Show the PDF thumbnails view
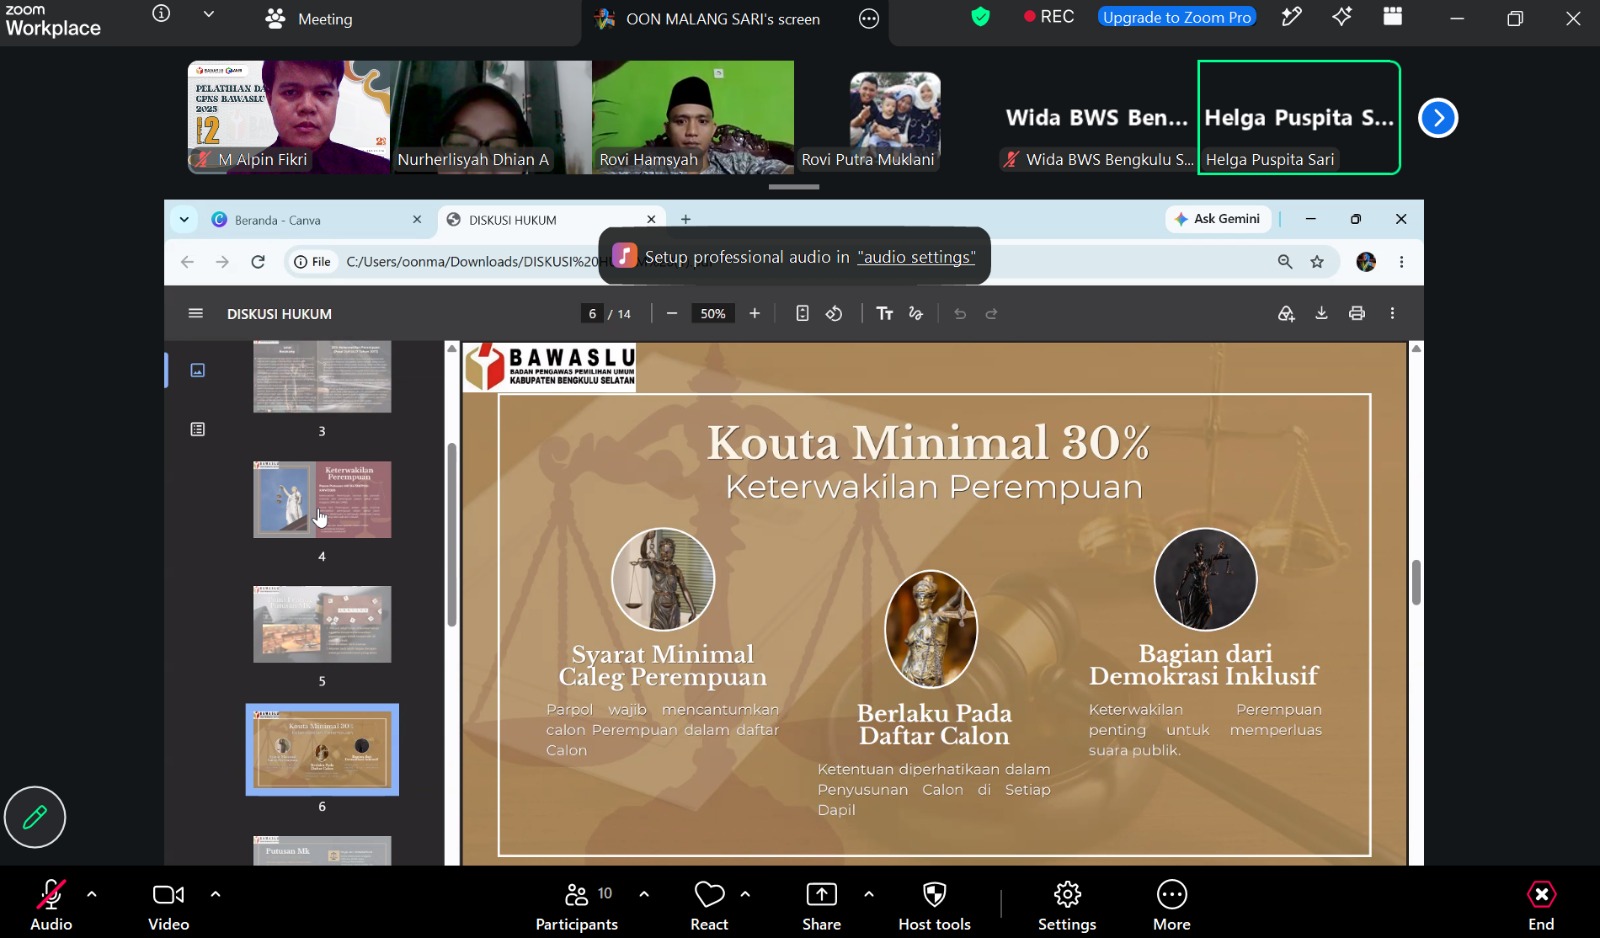 point(198,370)
